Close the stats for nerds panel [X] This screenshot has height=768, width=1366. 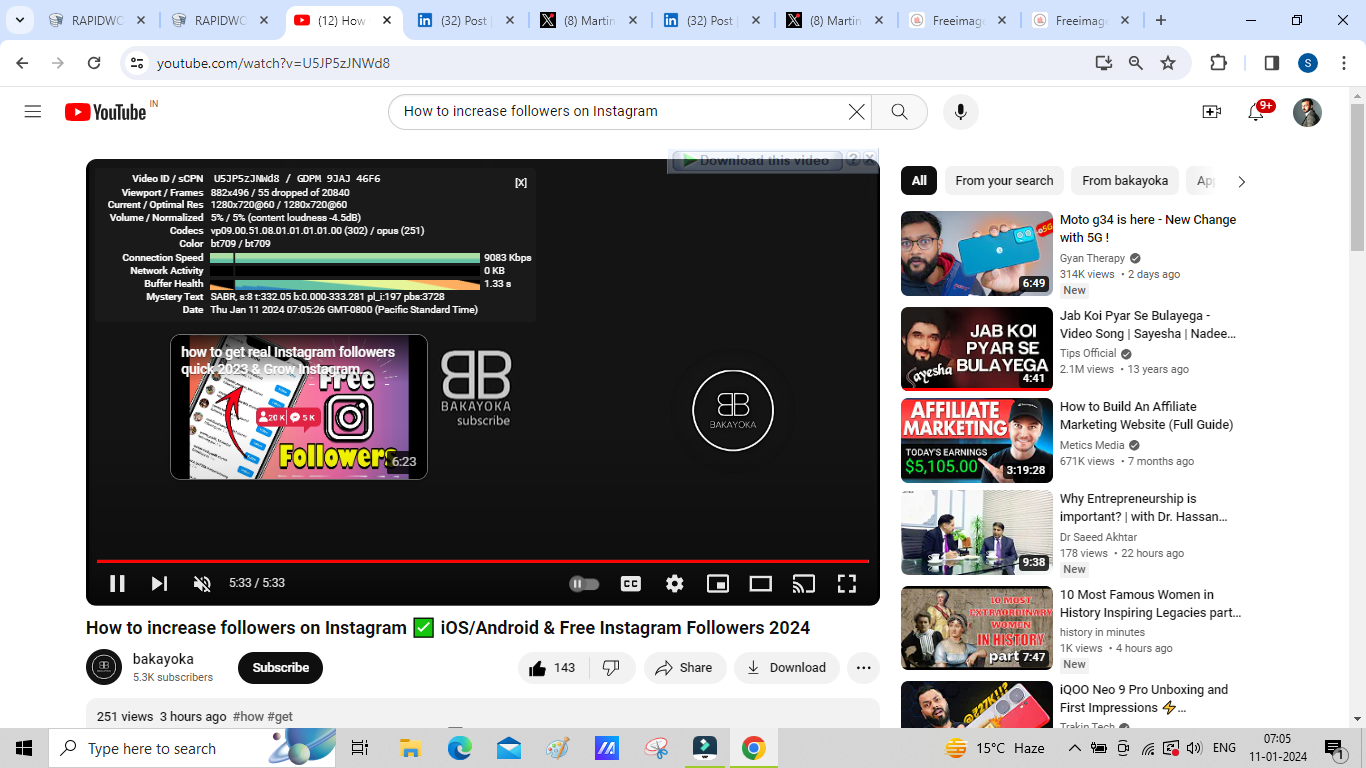(x=521, y=182)
